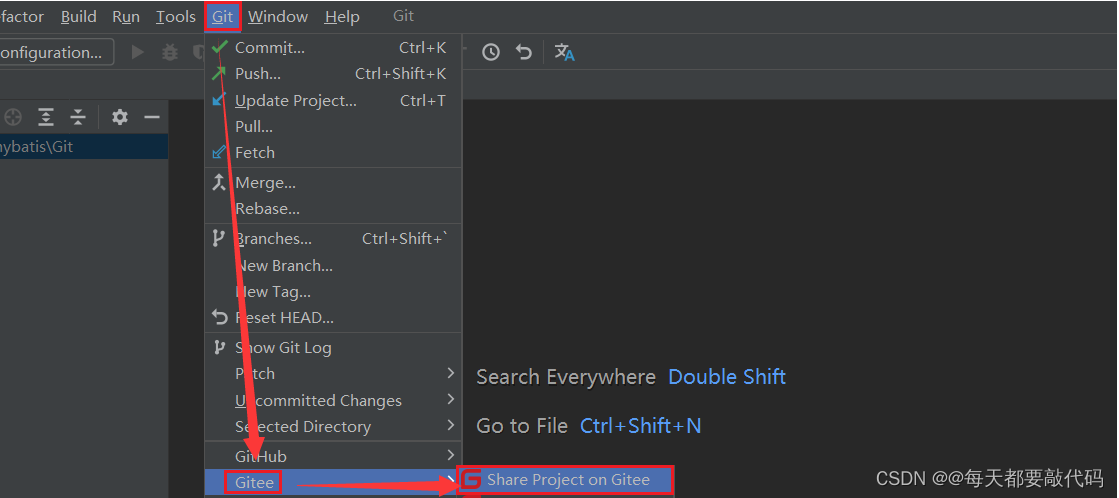
Task: Expand the Patch submenu
Action: (x=333, y=373)
